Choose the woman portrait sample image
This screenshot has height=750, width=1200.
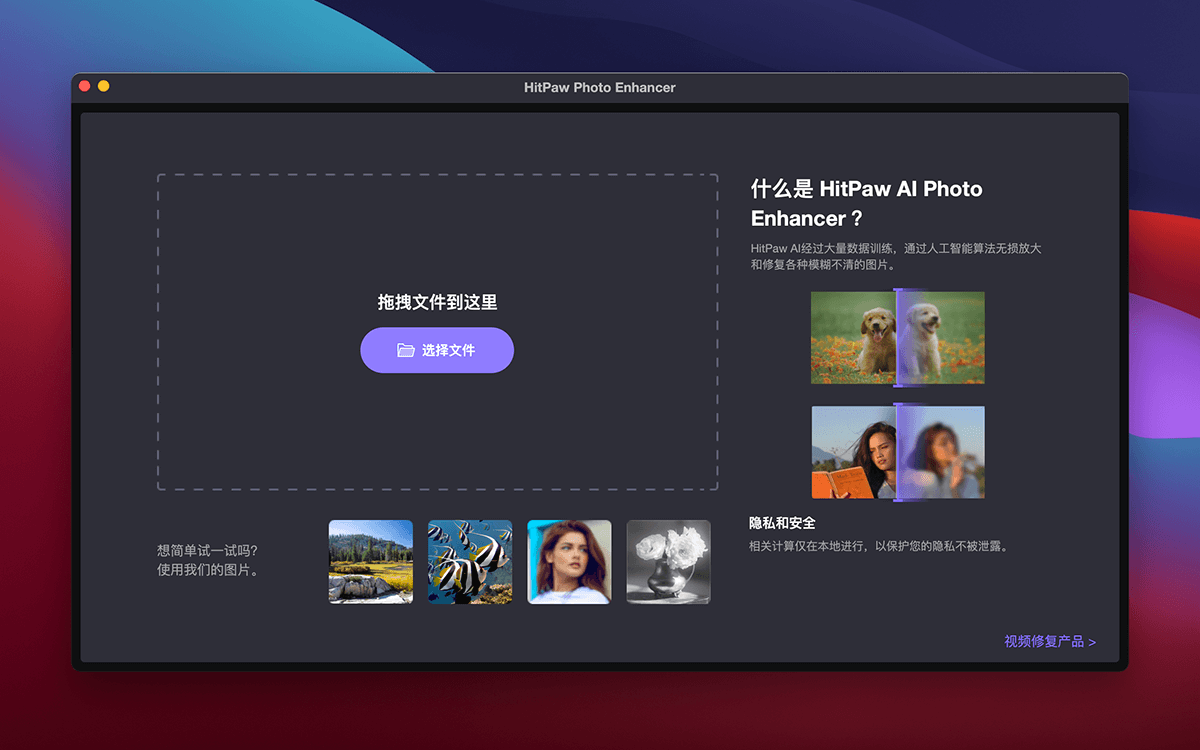click(x=569, y=562)
